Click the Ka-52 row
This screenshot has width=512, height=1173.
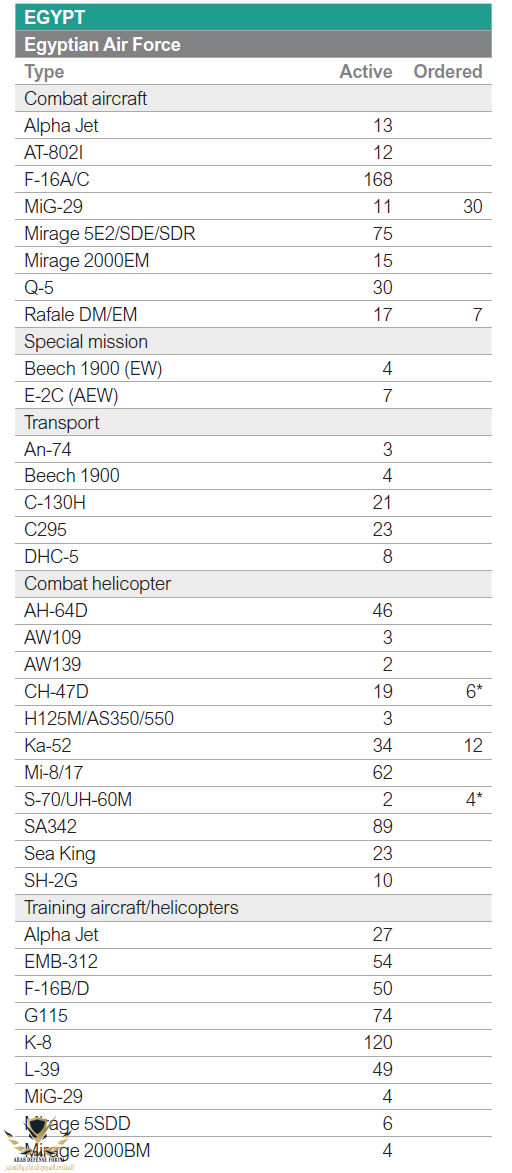coord(254,746)
